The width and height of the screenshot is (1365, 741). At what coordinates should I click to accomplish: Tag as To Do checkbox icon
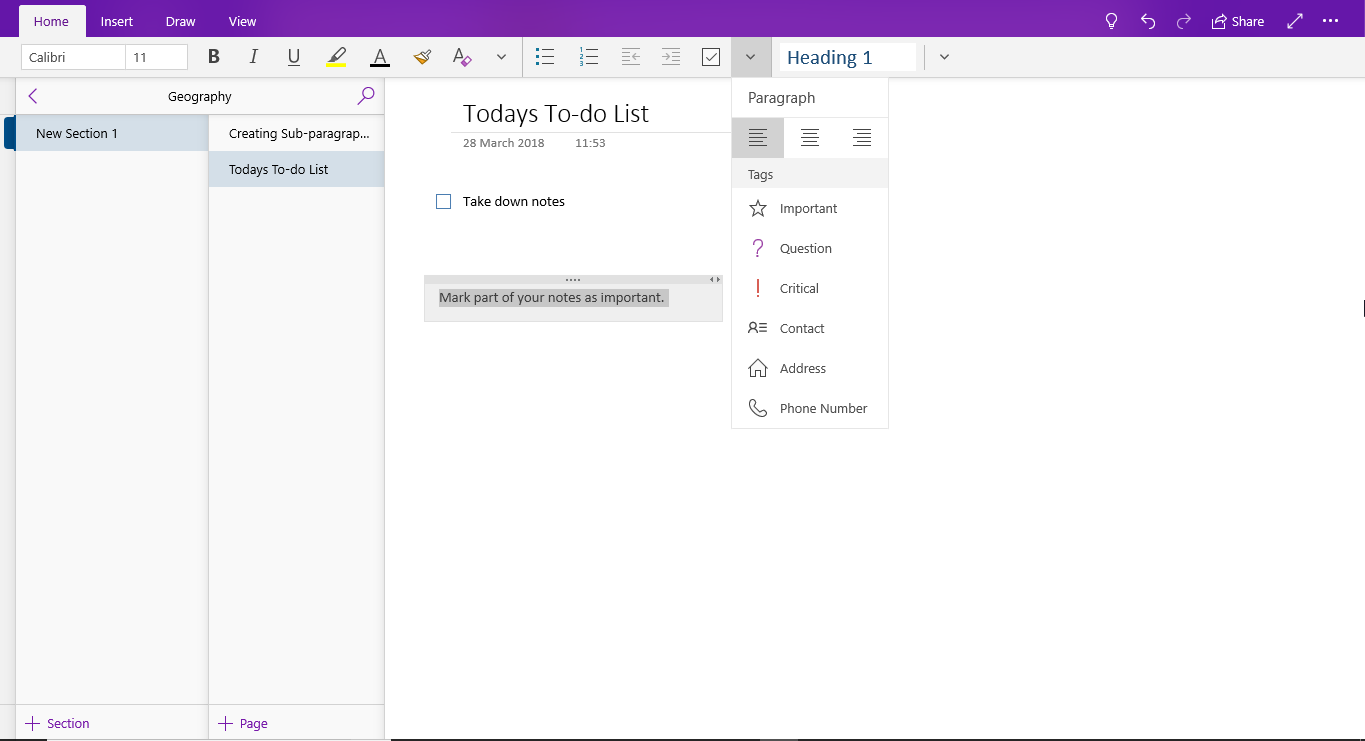coord(711,57)
